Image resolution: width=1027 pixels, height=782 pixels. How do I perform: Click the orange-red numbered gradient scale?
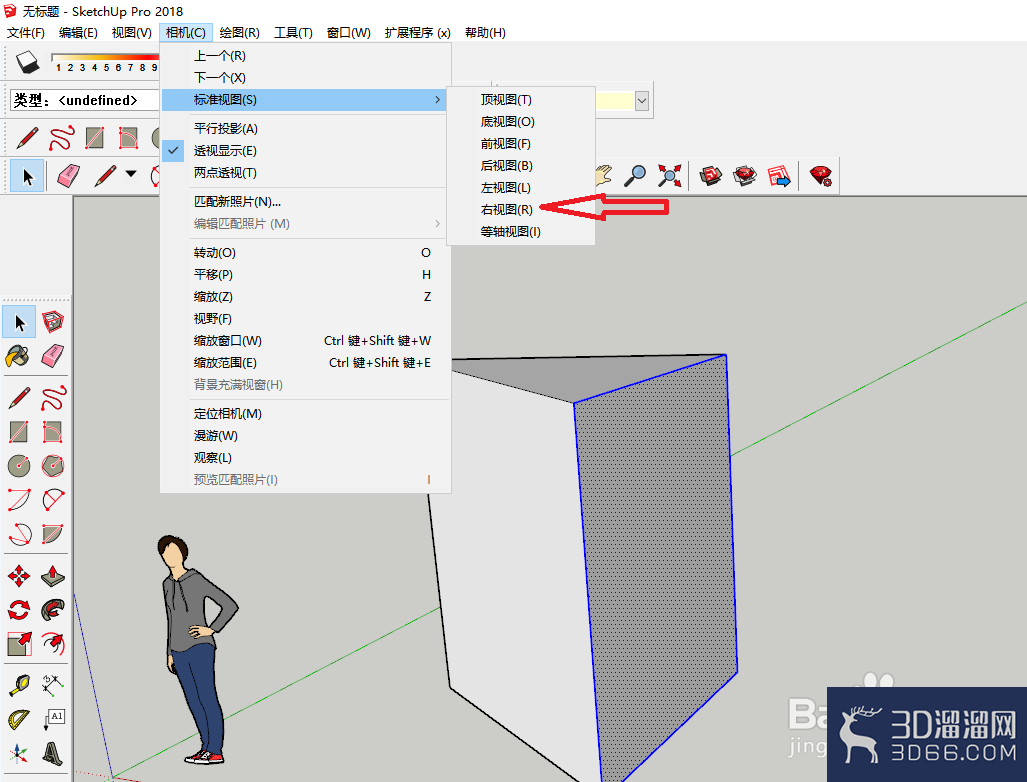pyautogui.click(x=105, y=62)
